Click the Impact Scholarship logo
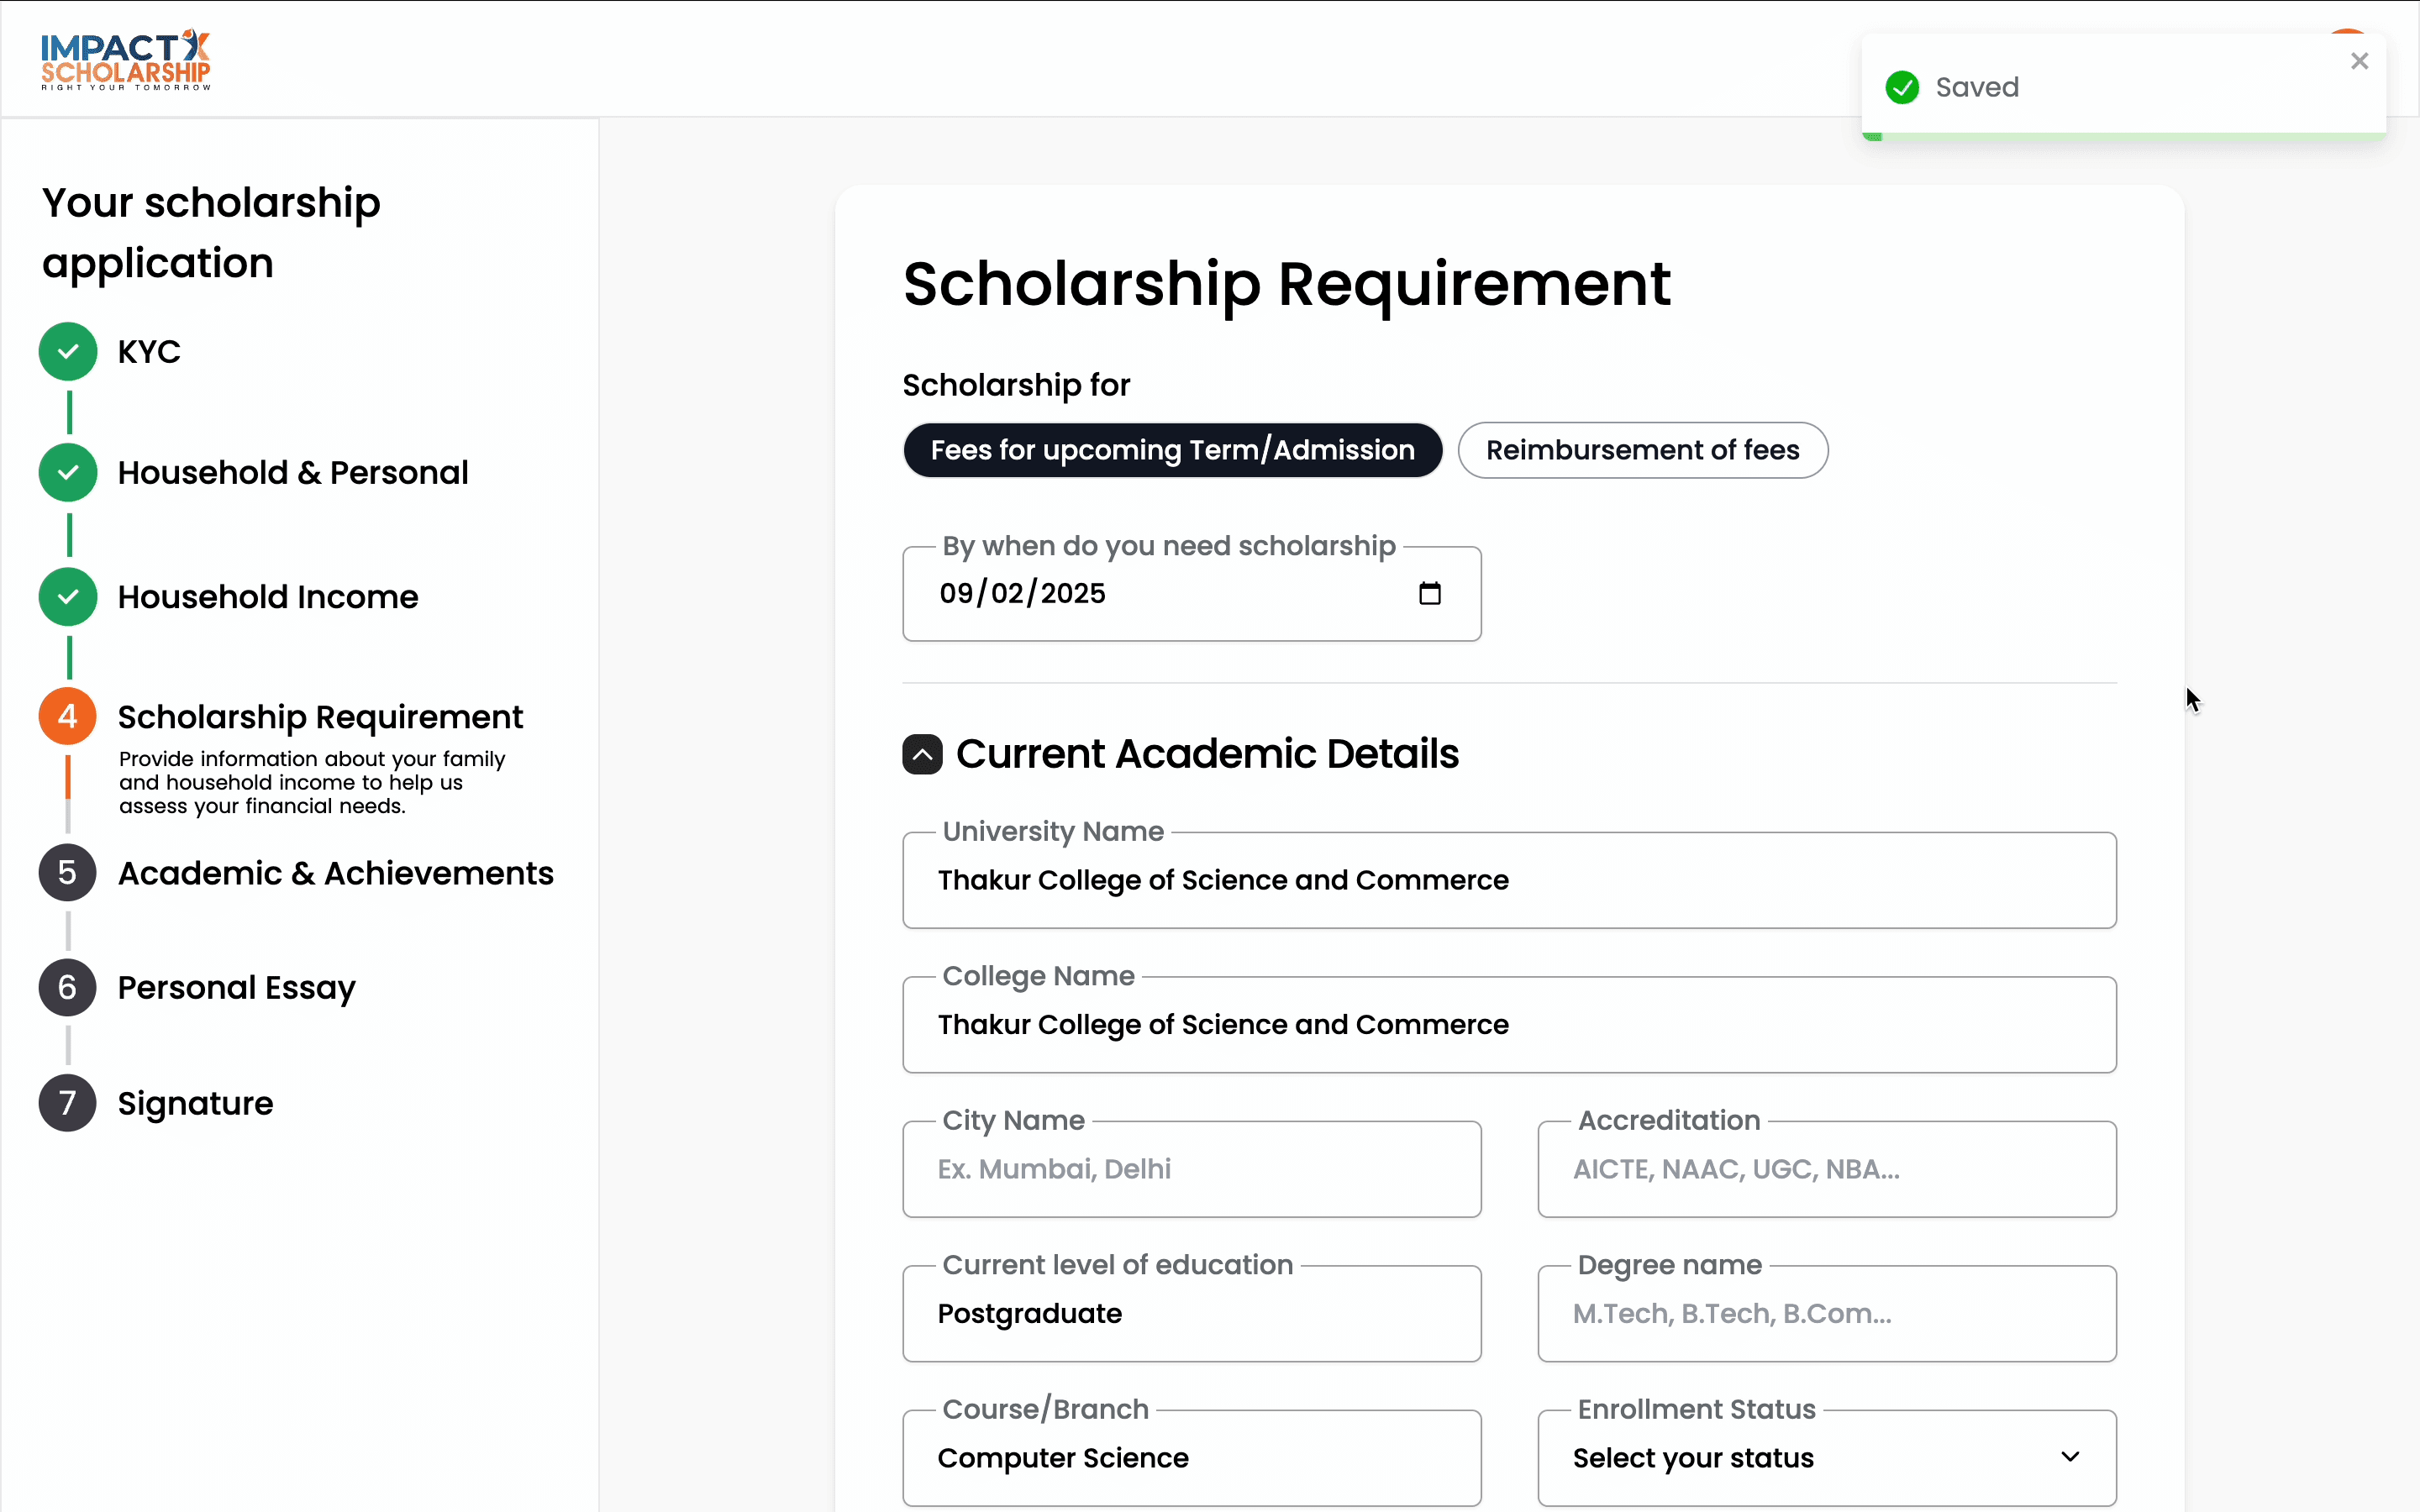This screenshot has height=1512, width=2420. coord(126,60)
